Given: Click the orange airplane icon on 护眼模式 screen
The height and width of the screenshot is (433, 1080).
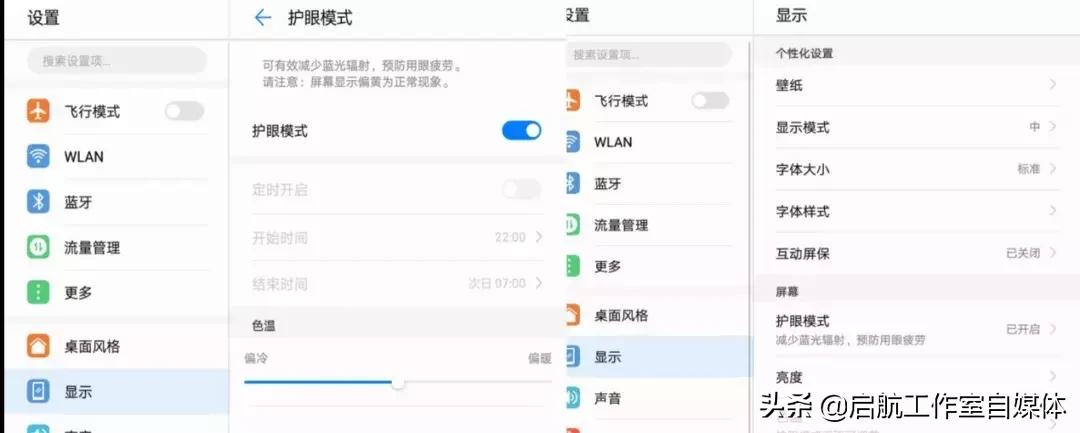Looking at the screenshot, I should (38, 111).
